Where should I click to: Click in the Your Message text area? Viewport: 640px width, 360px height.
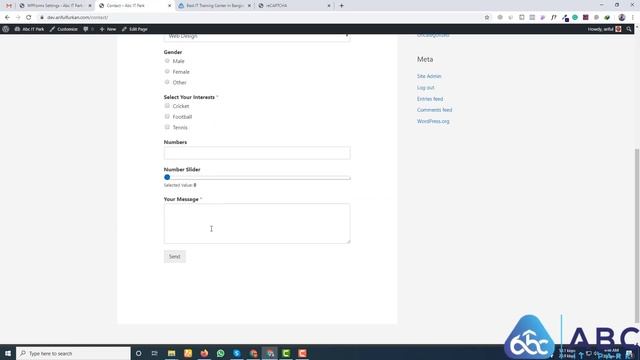[x=257, y=223]
